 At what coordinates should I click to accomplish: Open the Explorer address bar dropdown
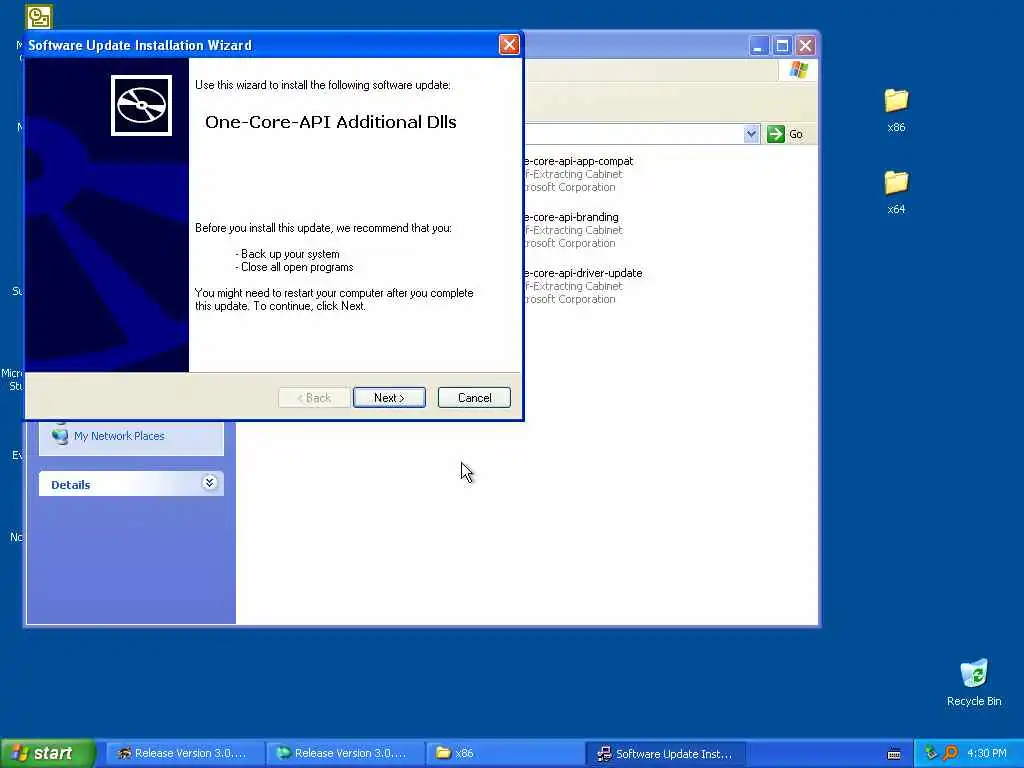tap(751, 134)
